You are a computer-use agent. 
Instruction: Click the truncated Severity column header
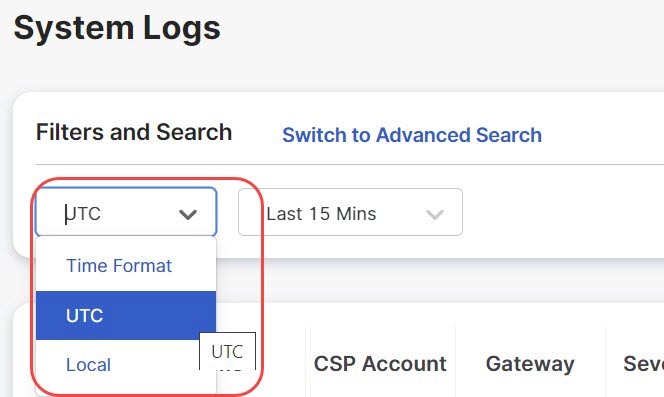click(643, 364)
